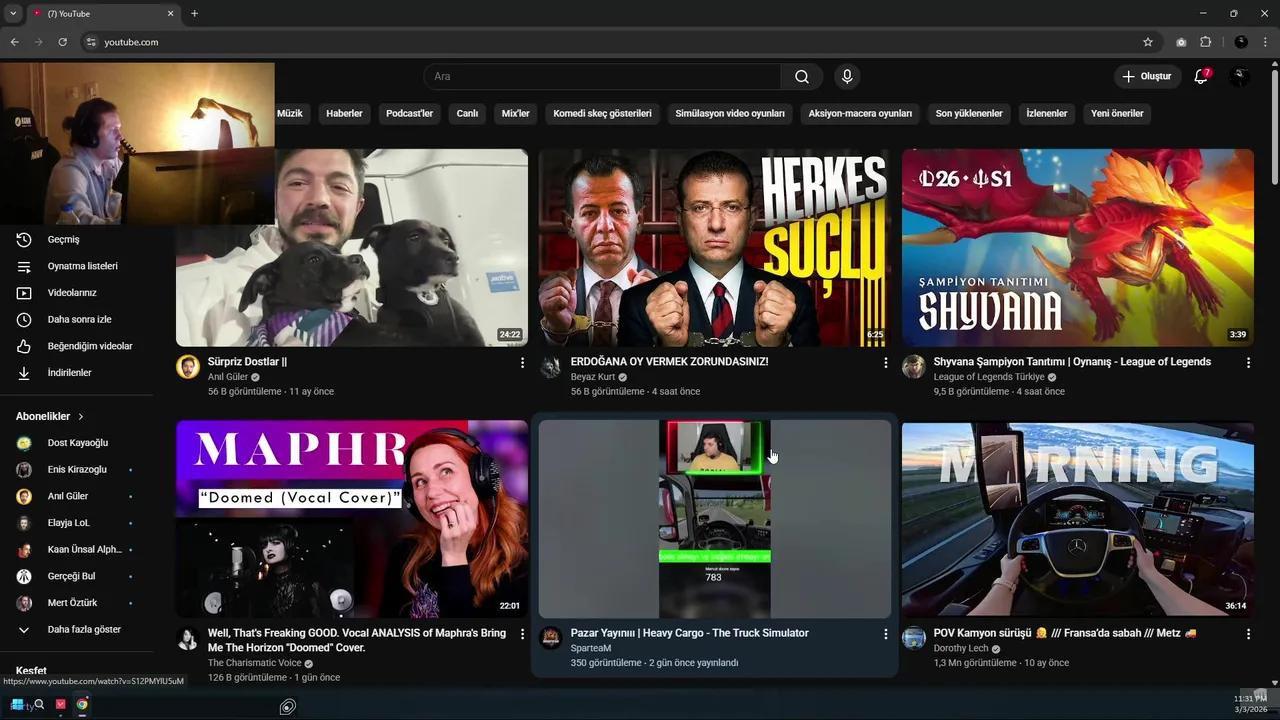Viewport: 1280px width, 720px height.
Task: Select the İzlenenler filter chip
Action: [x=1047, y=114]
